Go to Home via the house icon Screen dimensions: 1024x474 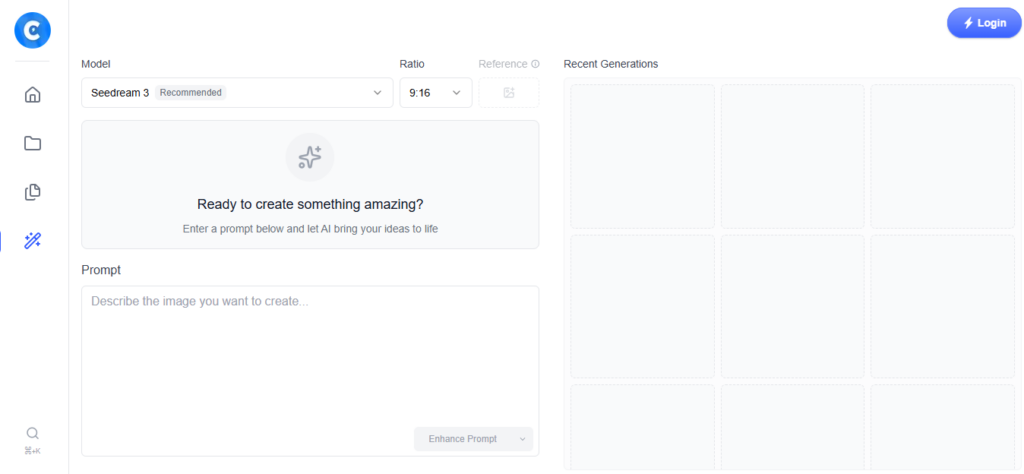pyautogui.click(x=33, y=95)
